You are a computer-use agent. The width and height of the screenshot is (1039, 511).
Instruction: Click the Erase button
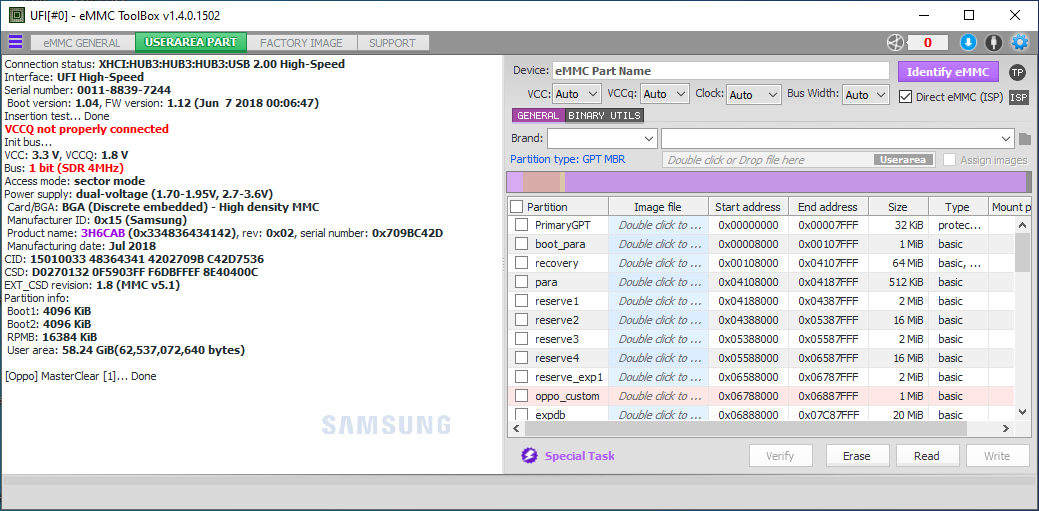coord(856,456)
